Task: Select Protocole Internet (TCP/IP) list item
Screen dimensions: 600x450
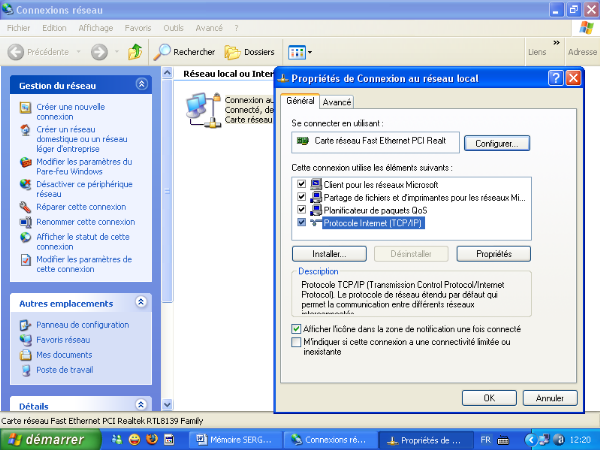Action: coord(373,223)
